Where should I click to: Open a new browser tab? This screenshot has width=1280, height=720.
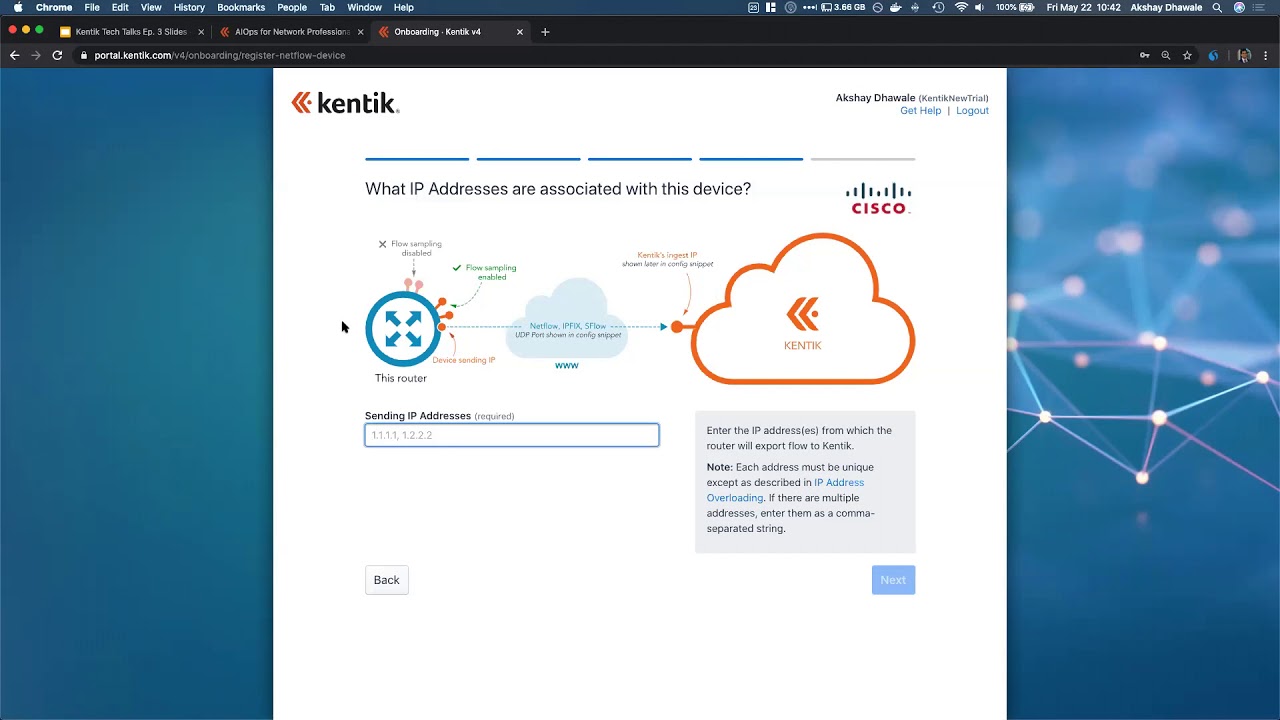pos(545,32)
